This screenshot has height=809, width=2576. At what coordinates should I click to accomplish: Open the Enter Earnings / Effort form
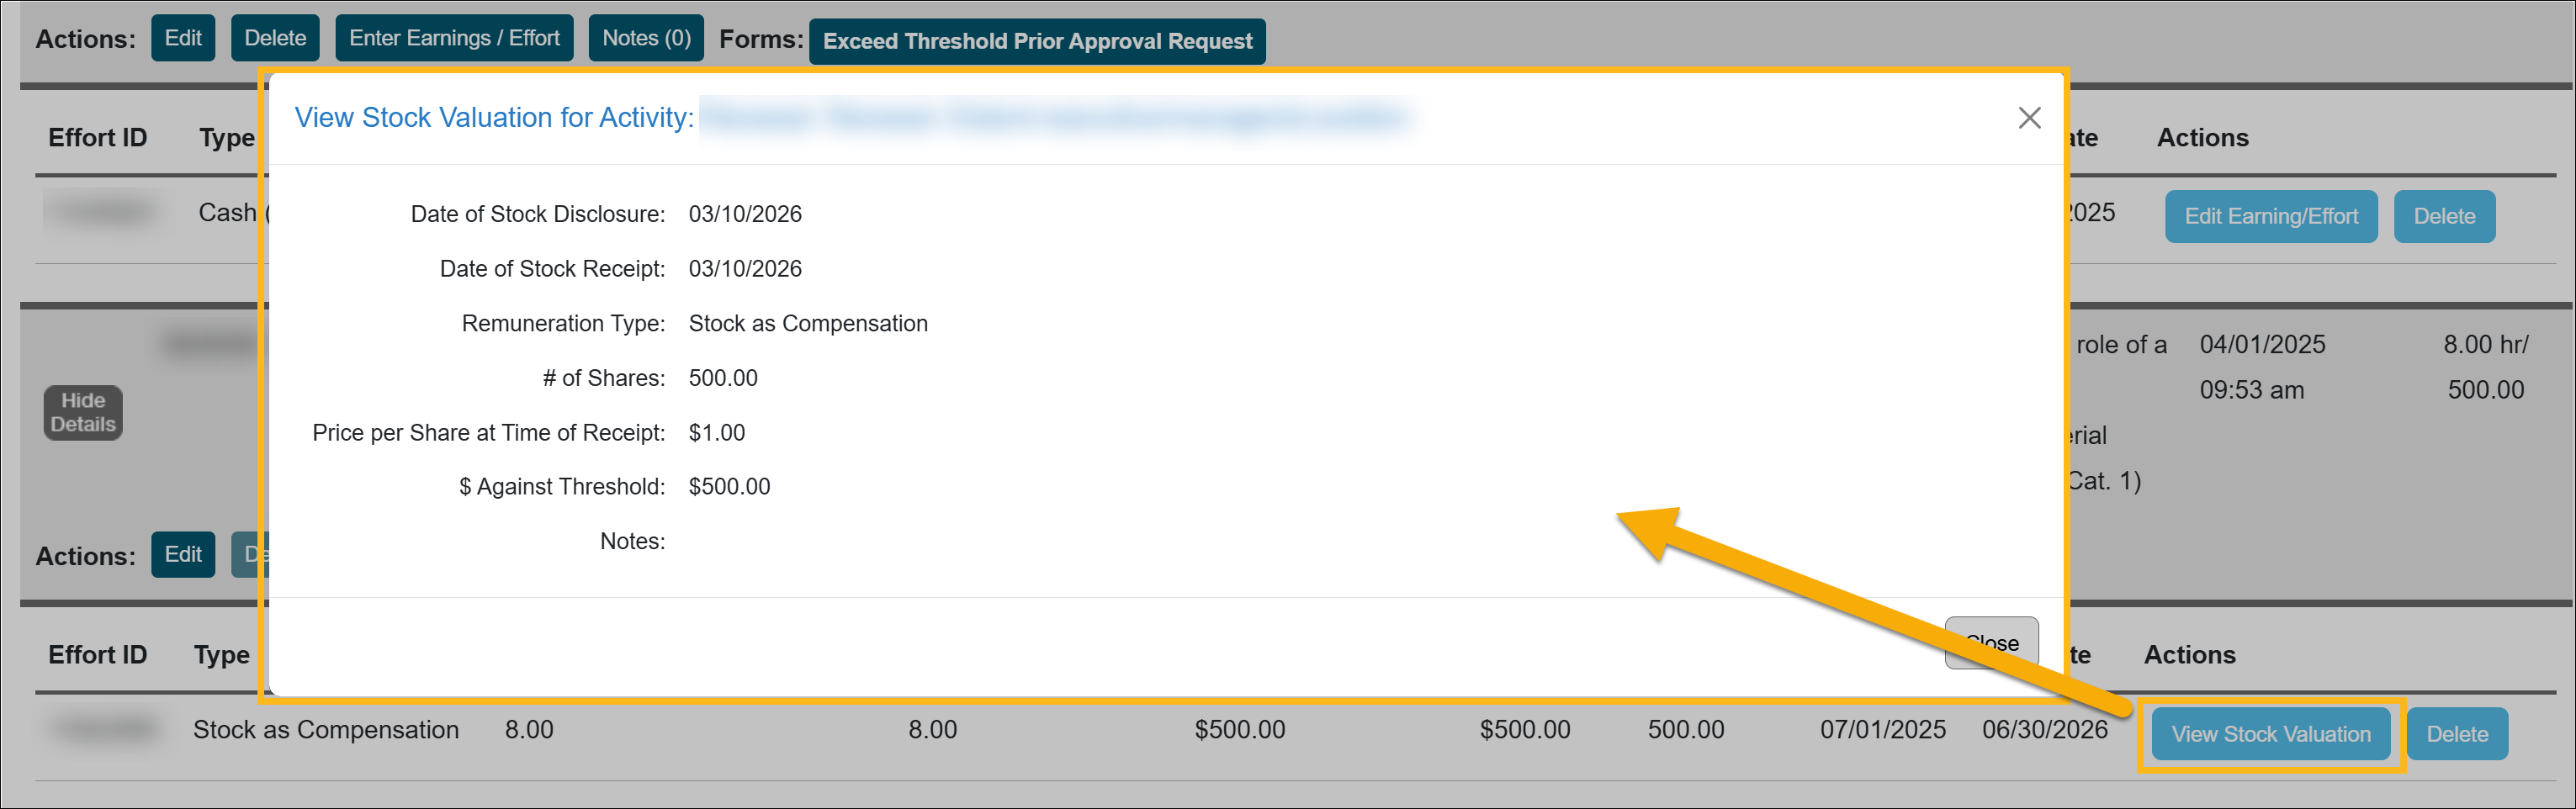454,37
